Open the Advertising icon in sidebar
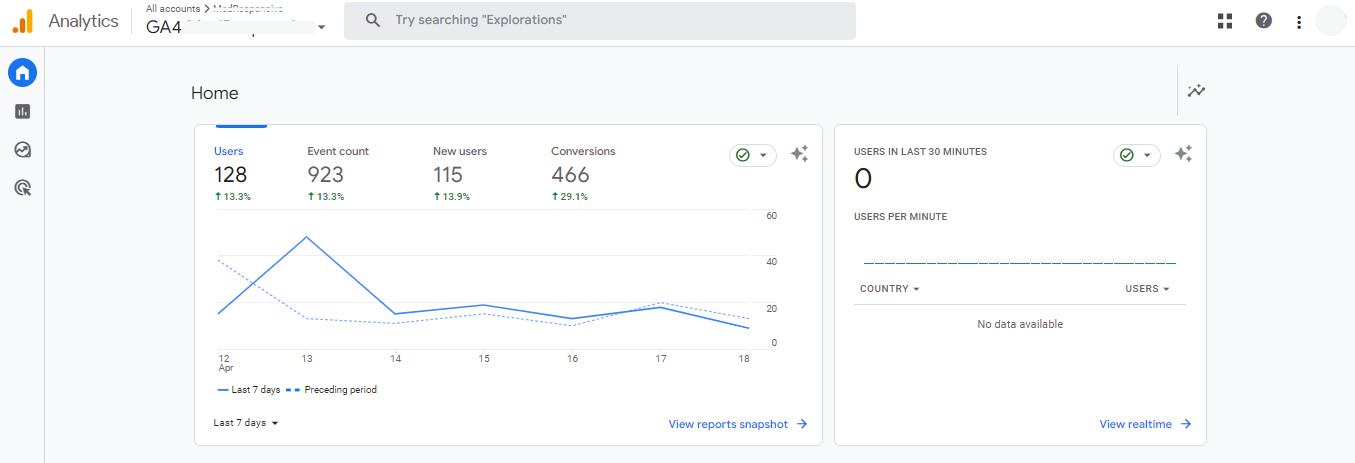Image resolution: width=1355 pixels, height=463 pixels. click(22, 187)
